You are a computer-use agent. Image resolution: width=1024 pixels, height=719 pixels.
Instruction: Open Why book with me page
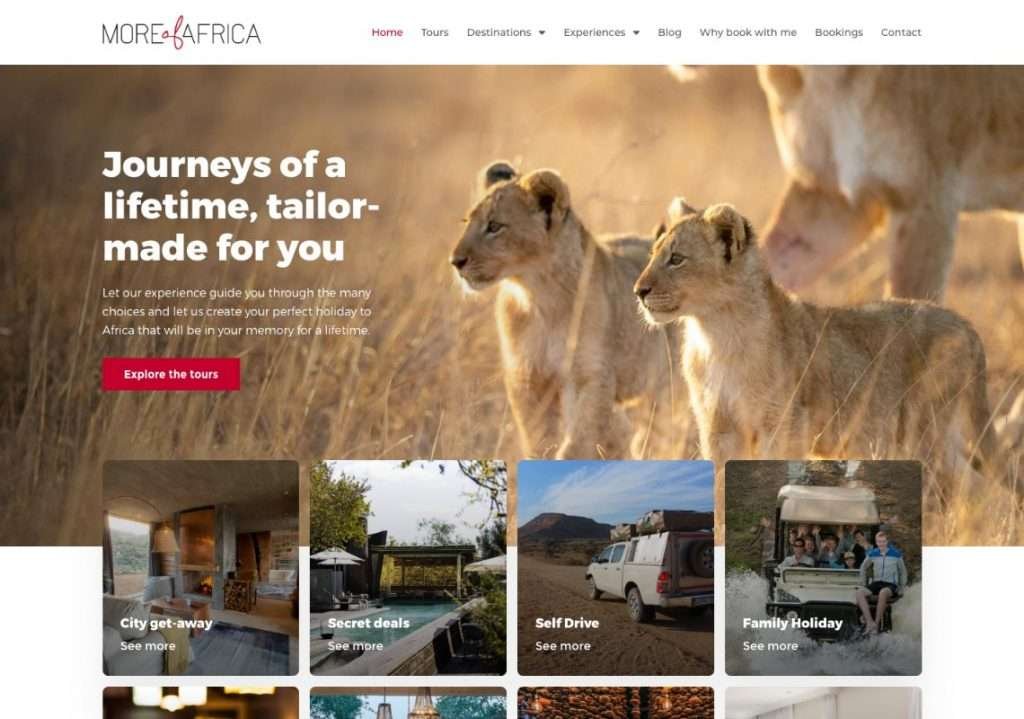tap(748, 32)
